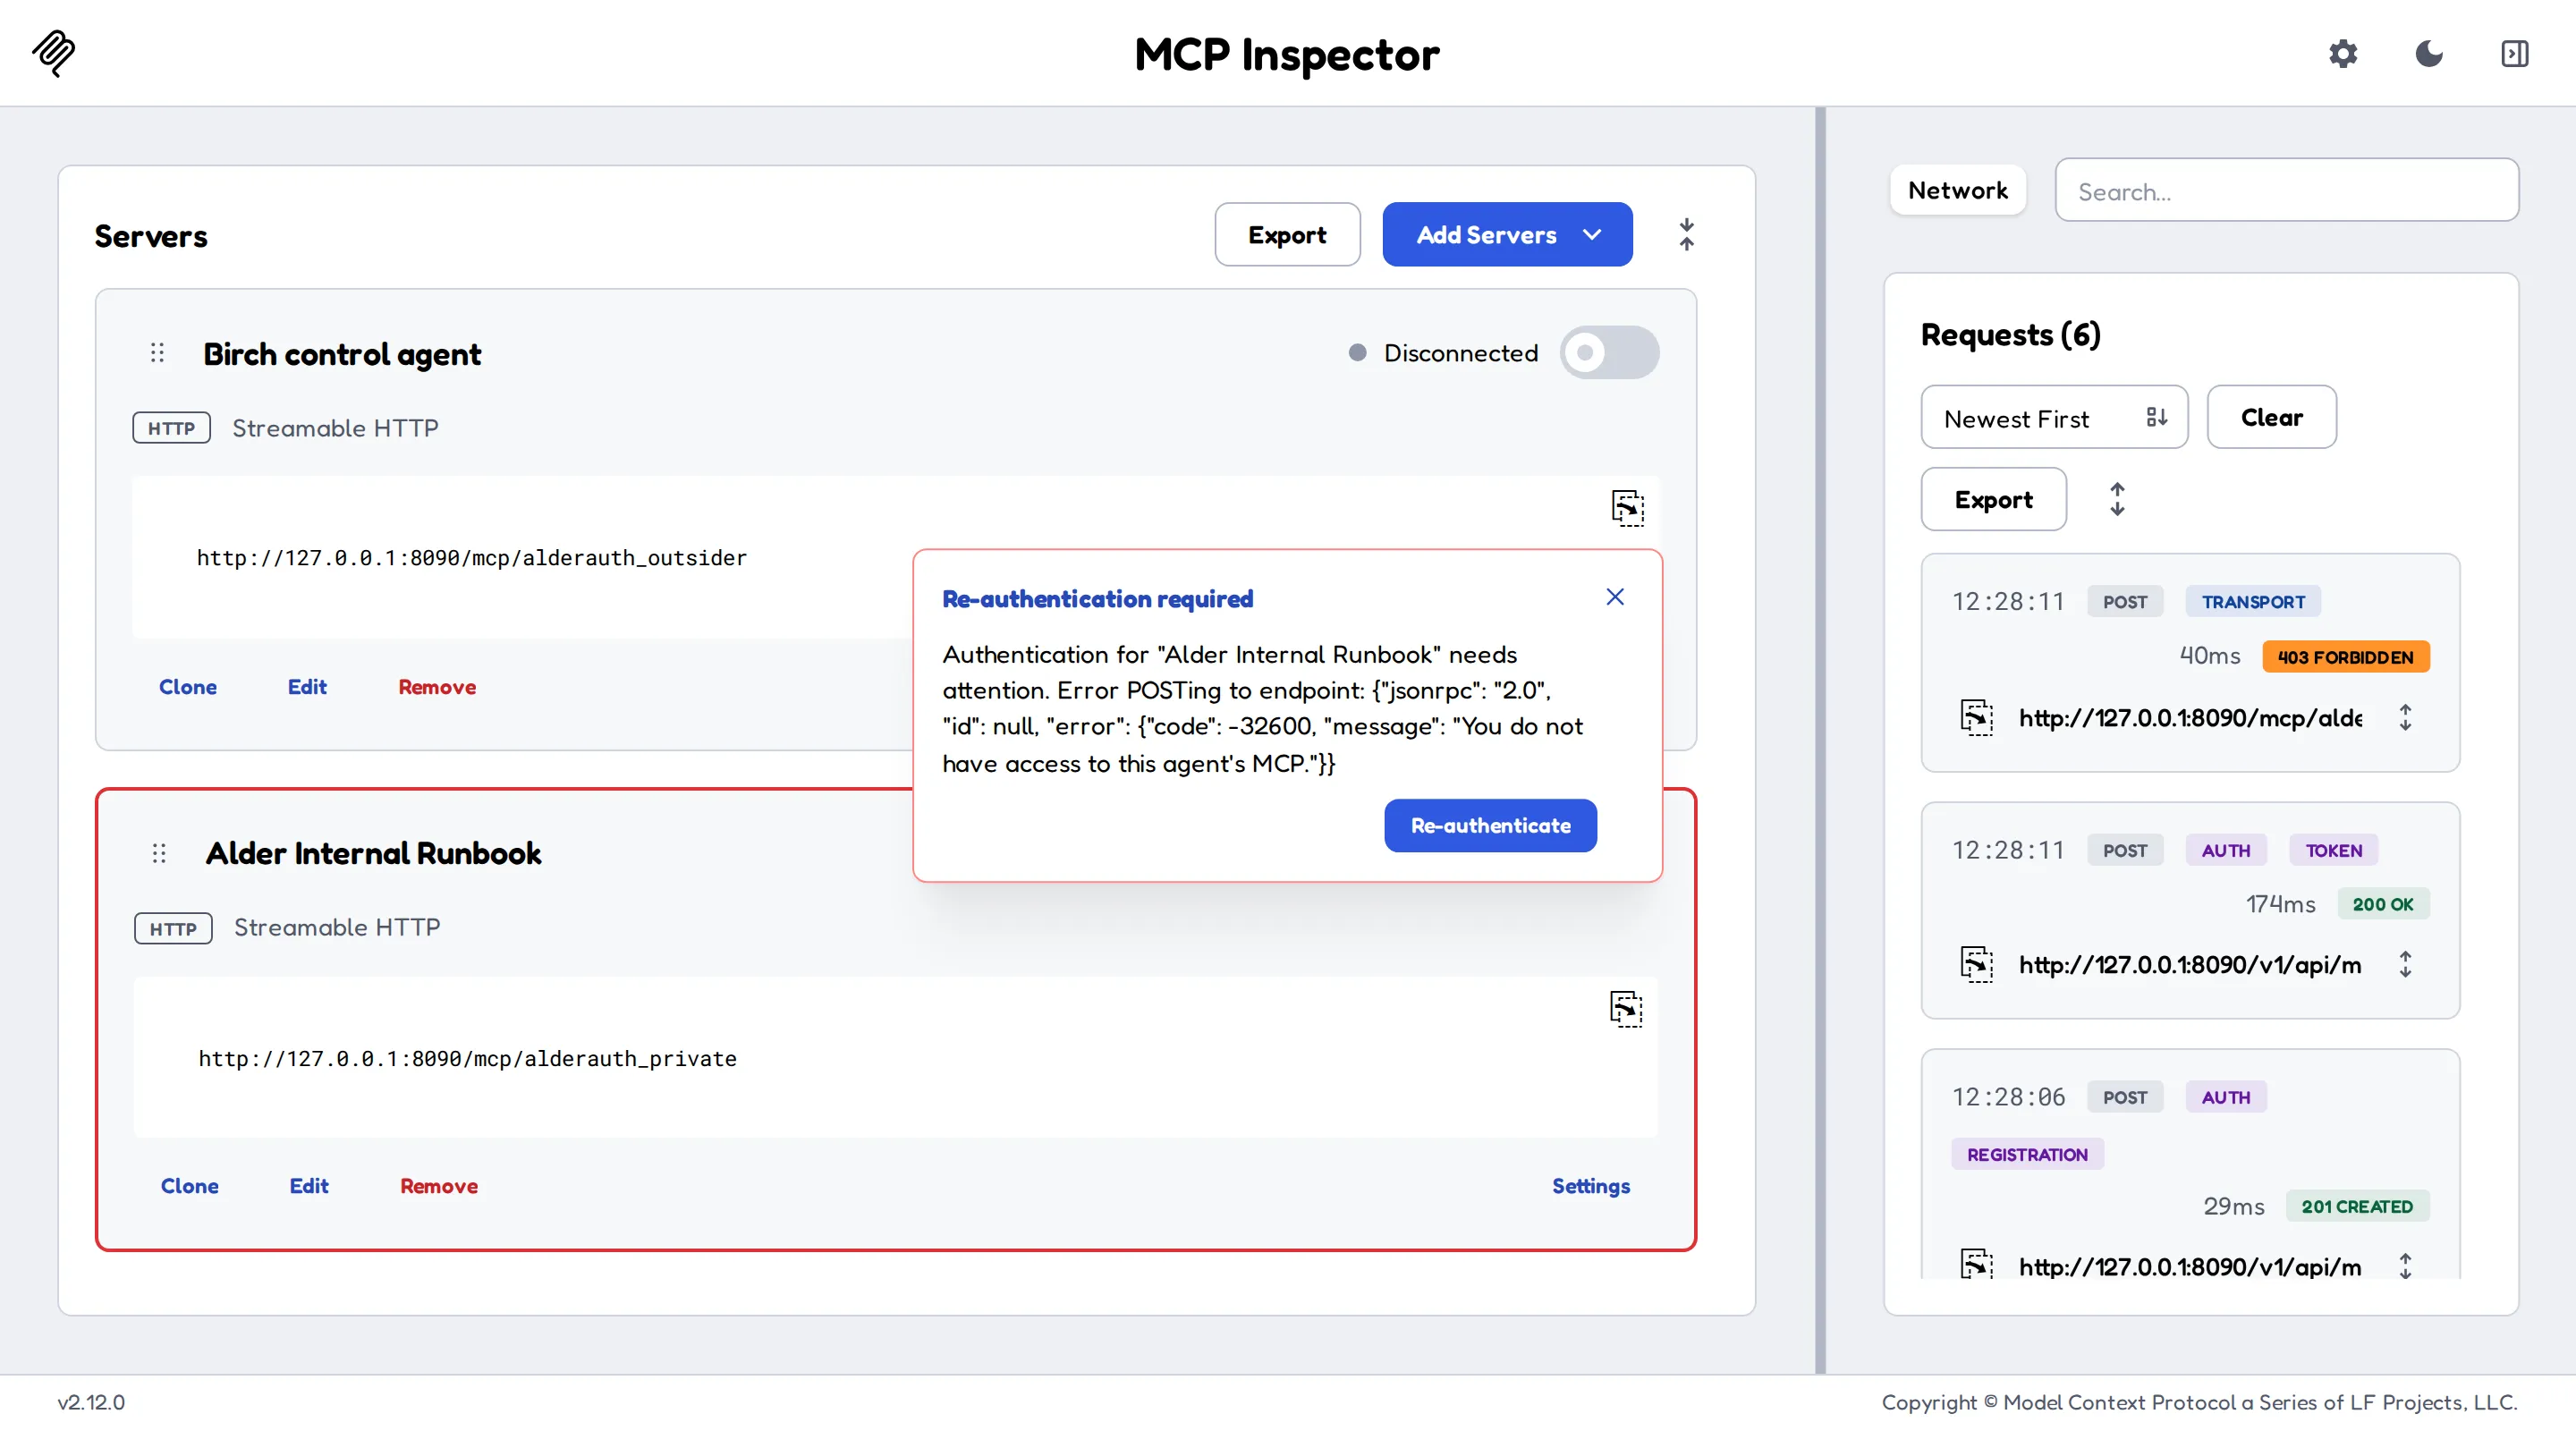Click the Requests (6) heading
The image size is (2576, 1431).
pos(2010,335)
